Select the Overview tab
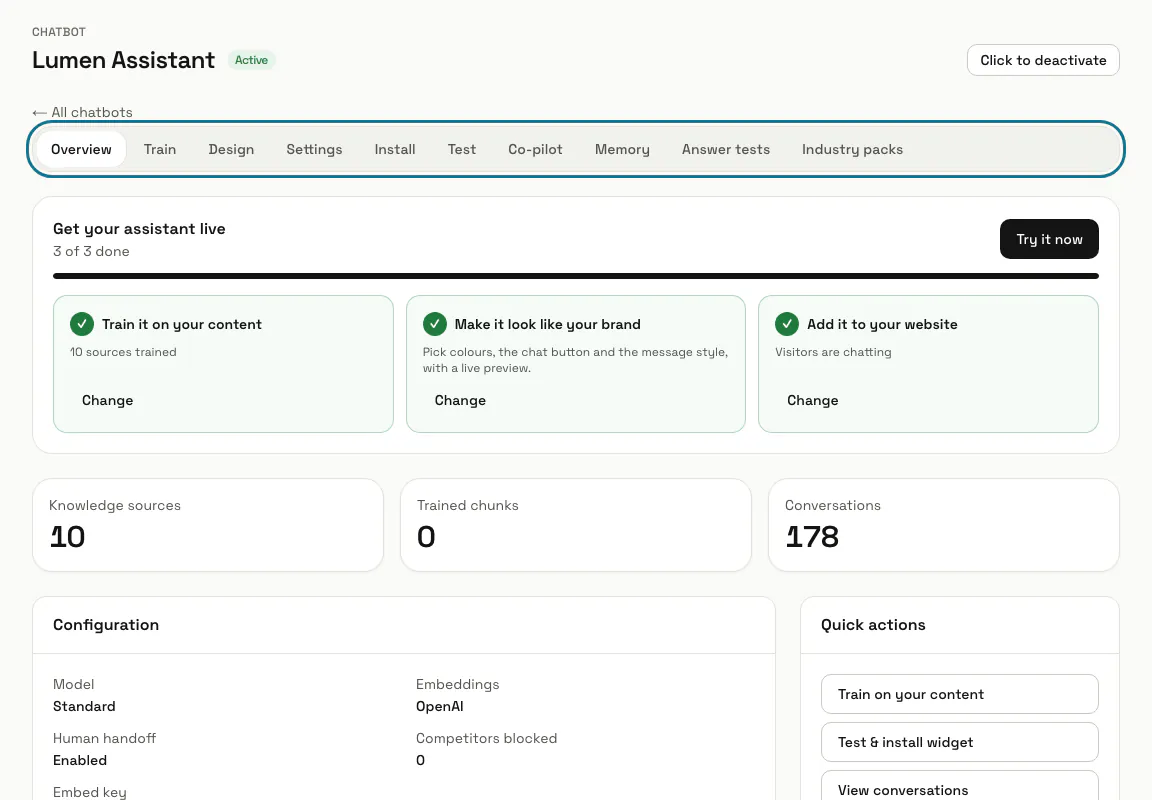 [x=82, y=149]
